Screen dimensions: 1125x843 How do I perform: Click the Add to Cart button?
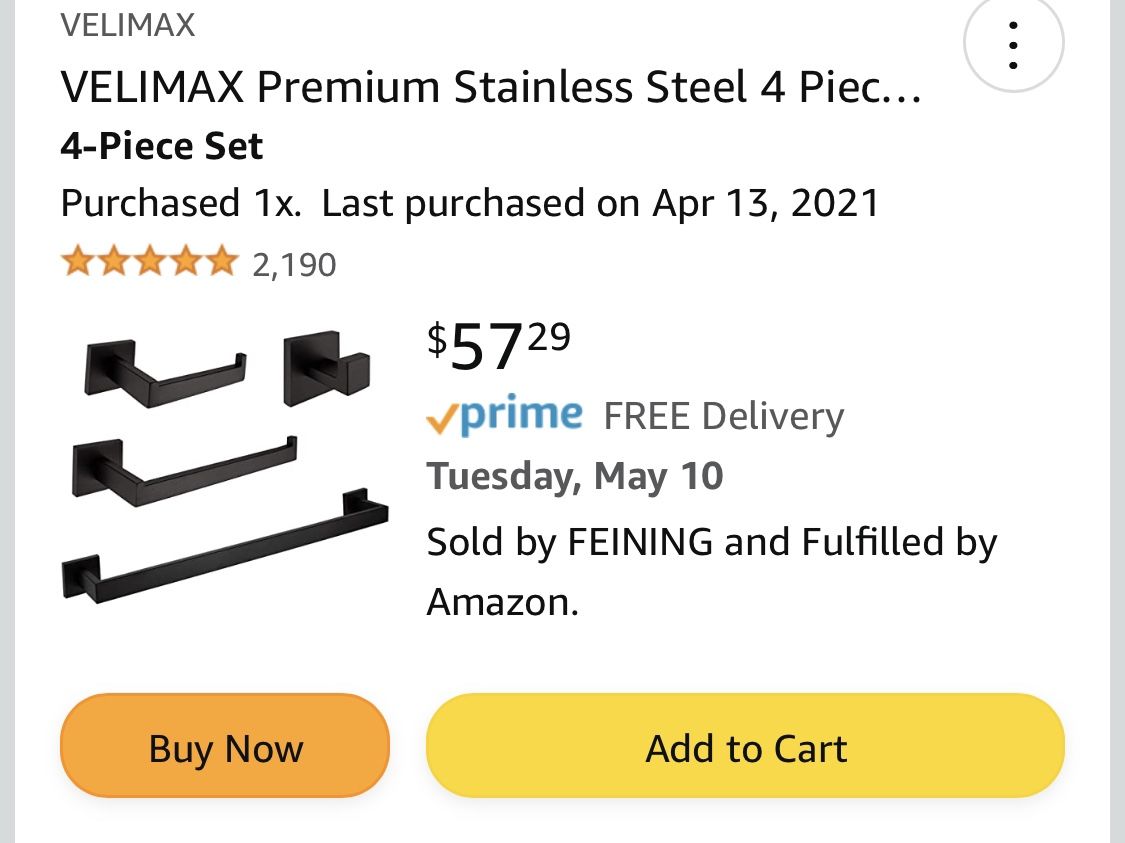tap(745, 747)
